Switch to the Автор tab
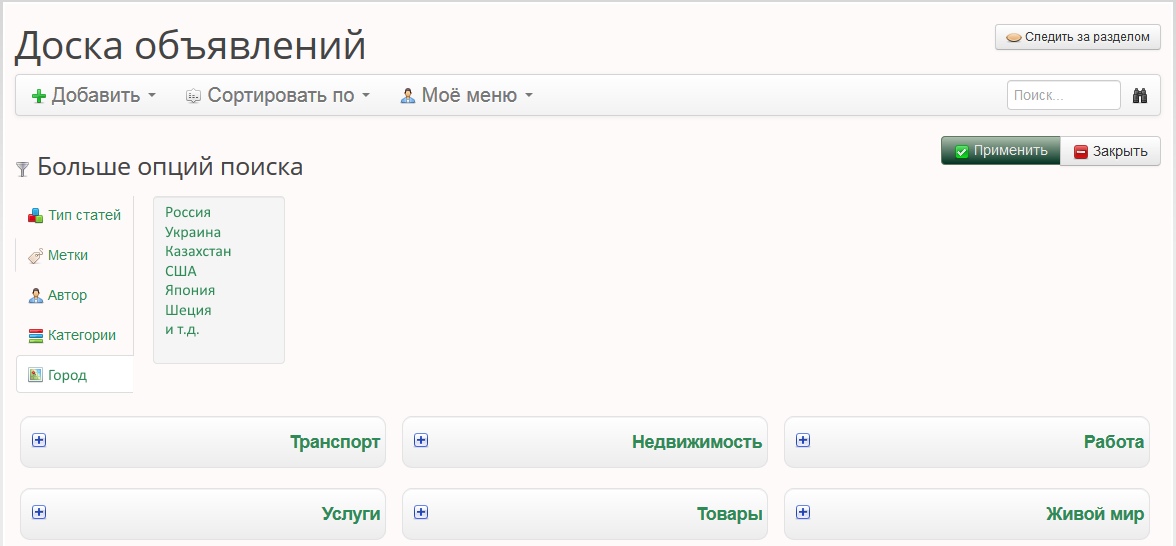Image resolution: width=1176 pixels, height=546 pixels. (74, 296)
